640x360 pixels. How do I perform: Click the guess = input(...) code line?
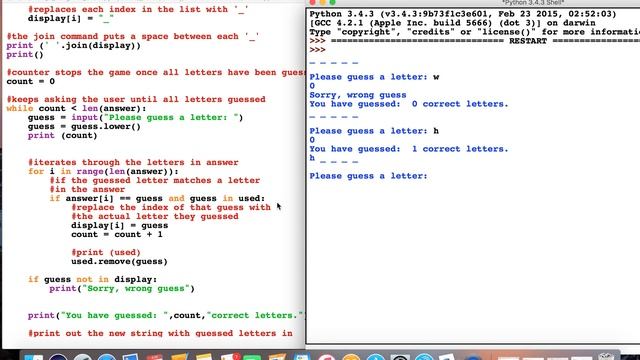[136, 117]
